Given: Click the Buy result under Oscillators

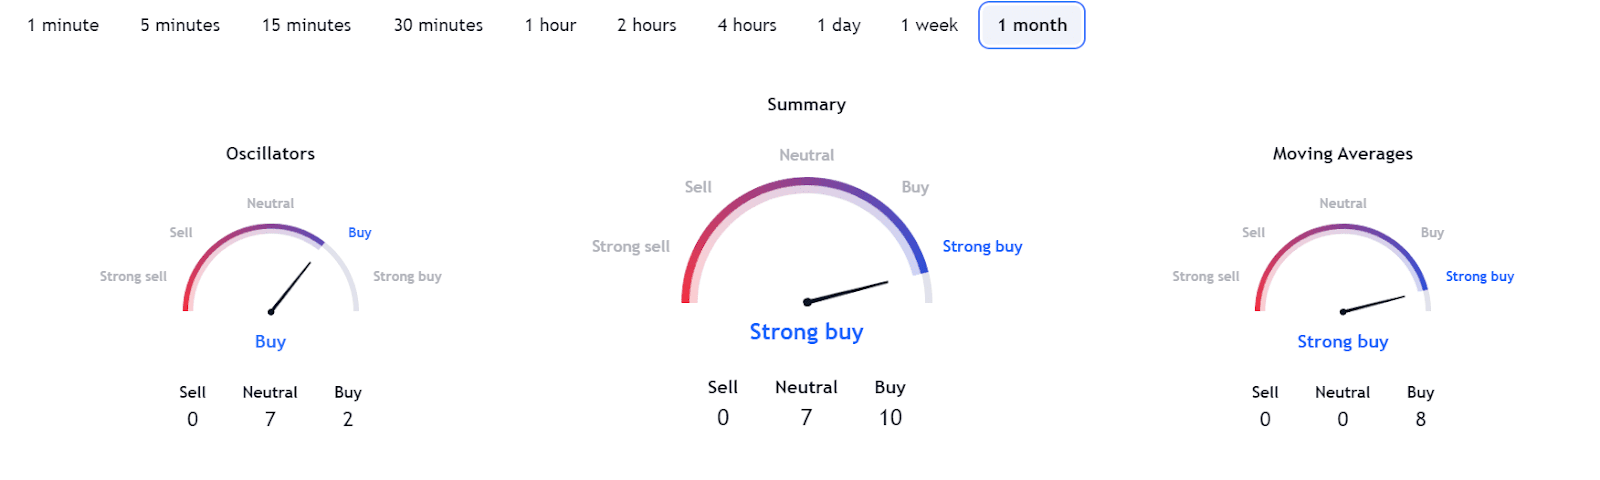Looking at the screenshot, I should 270,342.
